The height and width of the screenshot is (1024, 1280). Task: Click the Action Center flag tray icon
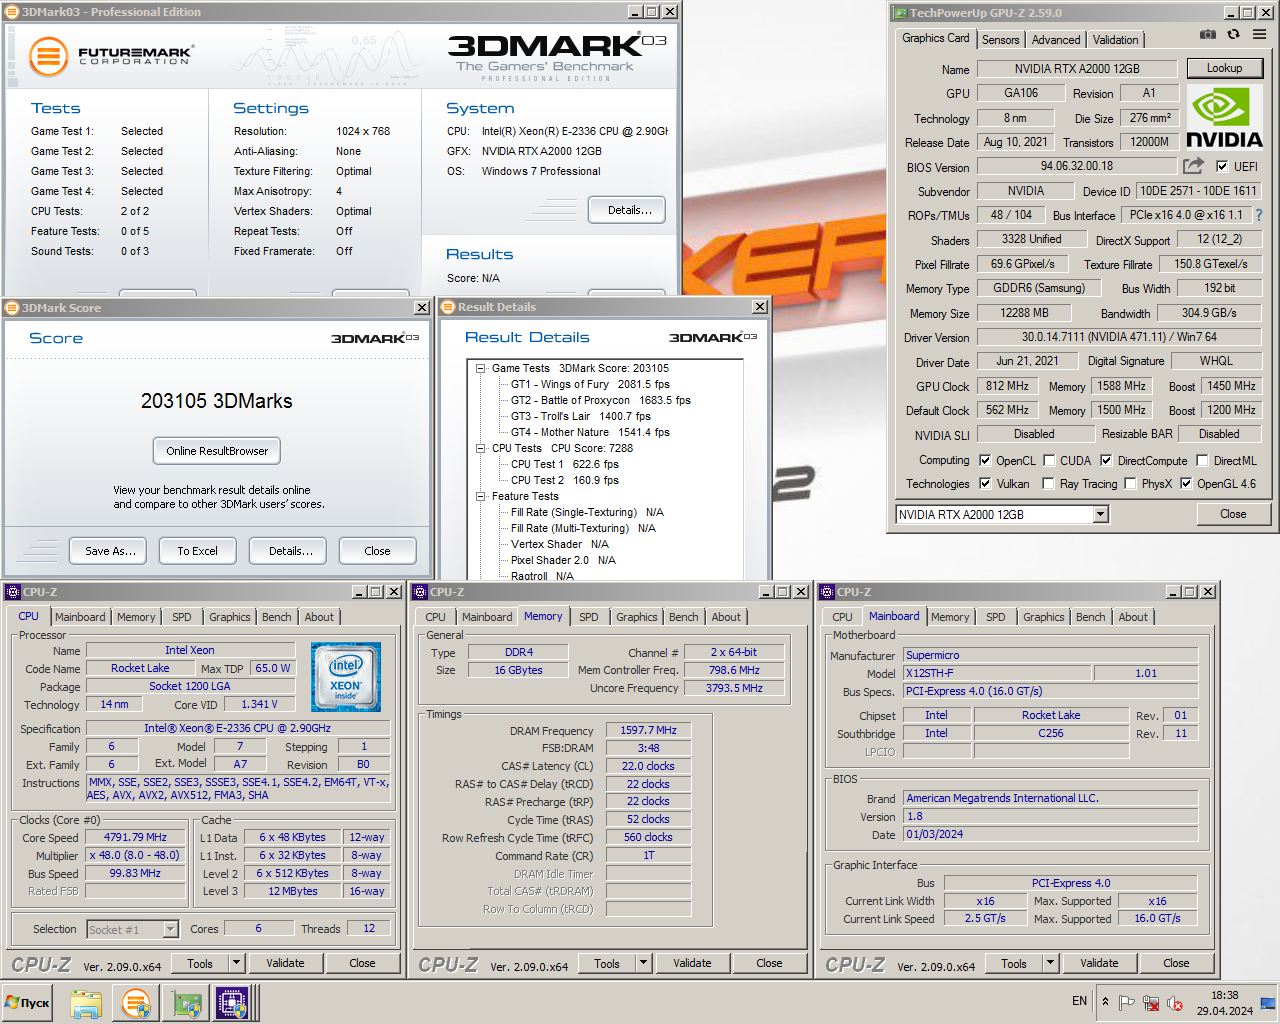pos(1126,1003)
